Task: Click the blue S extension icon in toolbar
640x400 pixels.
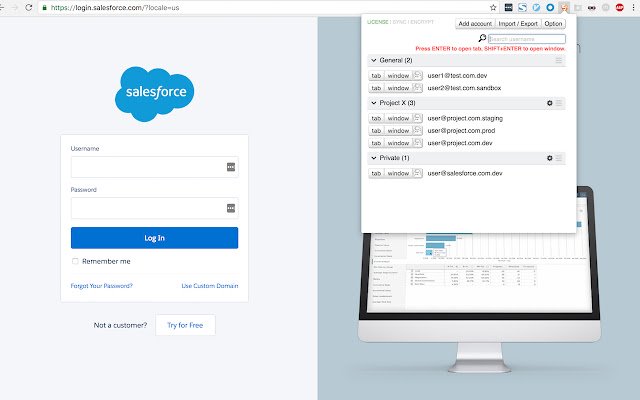Action: click(x=522, y=7)
